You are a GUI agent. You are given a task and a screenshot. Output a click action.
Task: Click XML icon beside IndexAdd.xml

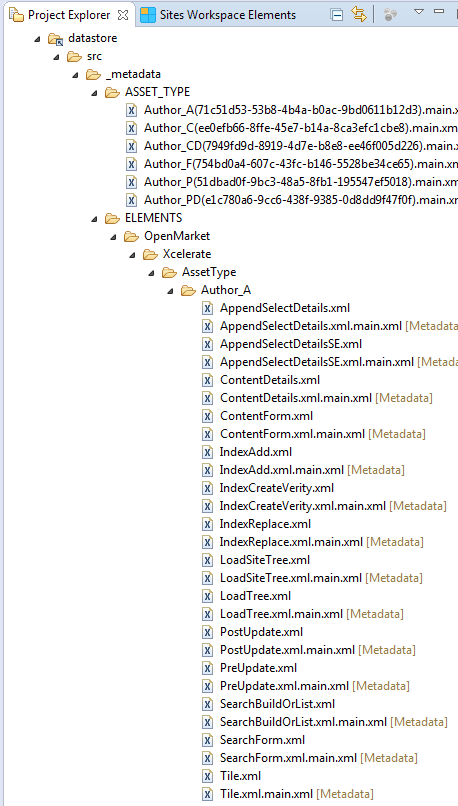208,452
